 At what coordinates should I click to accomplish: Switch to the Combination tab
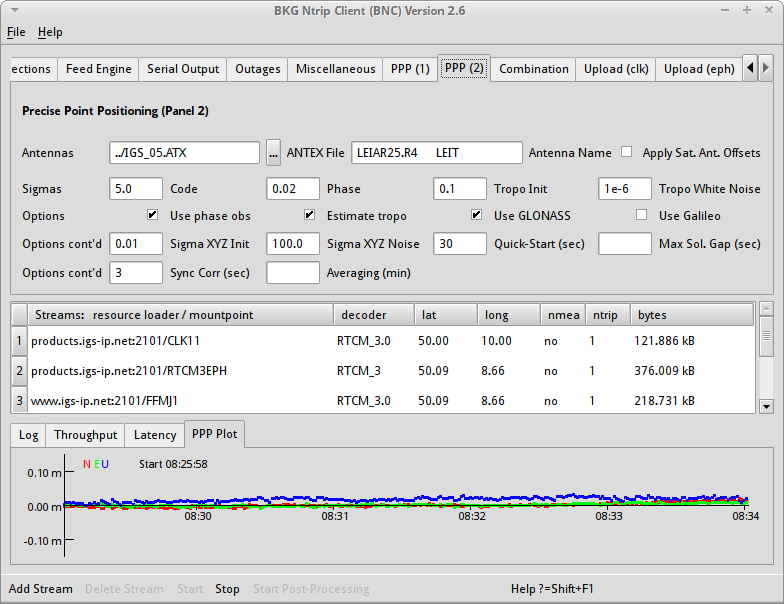tap(533, 69)
